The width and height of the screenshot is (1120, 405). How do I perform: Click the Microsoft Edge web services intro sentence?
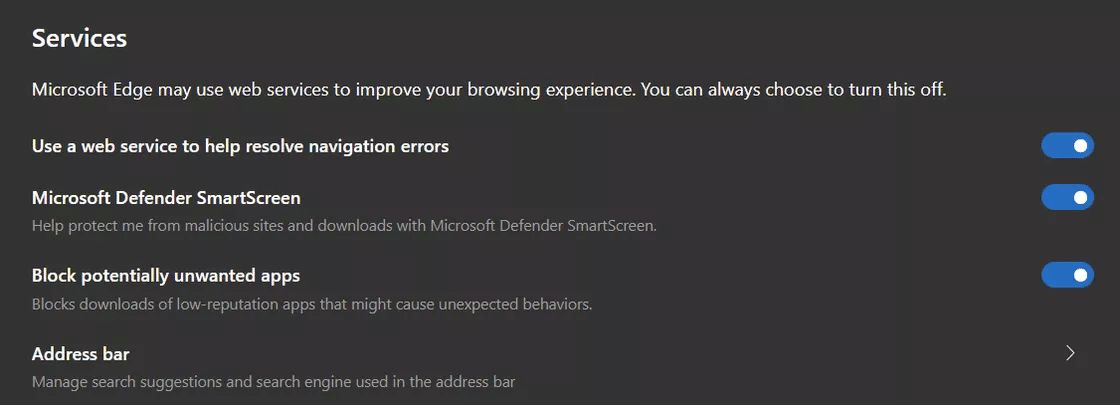[x=489, y=91]
